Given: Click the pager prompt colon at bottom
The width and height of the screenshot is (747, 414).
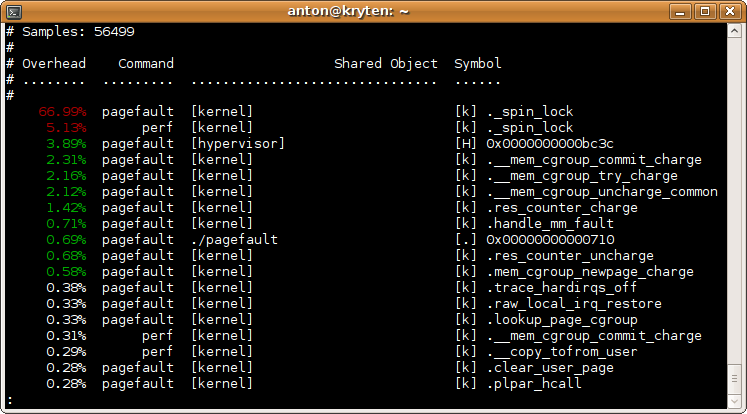Looking at the screenshot, I should pyautogui.click(x=9, y=399).
